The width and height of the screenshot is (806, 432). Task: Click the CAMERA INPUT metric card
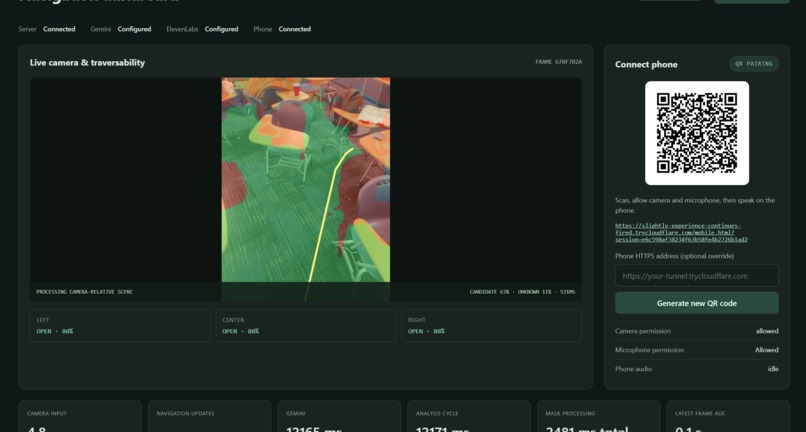coord(80,416)
